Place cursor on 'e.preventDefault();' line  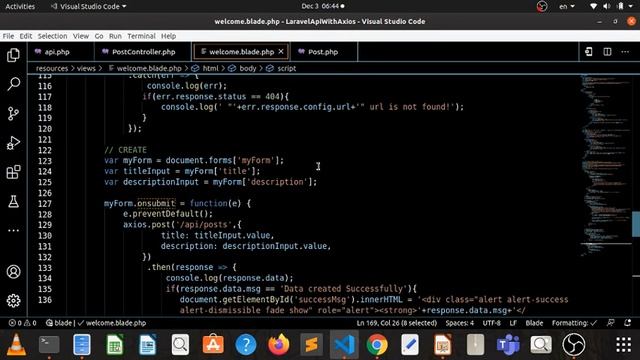tap(168, 214)
